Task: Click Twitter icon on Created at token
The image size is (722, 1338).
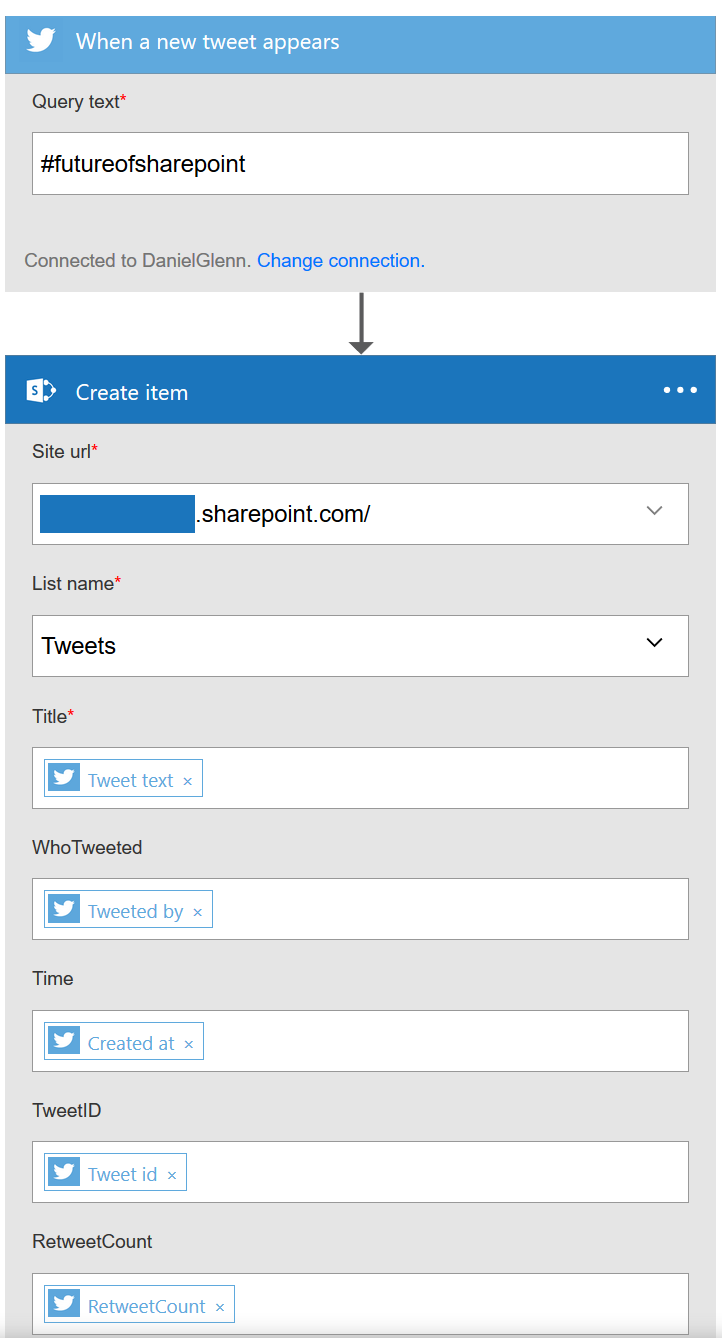Action: tap(65, 1042)
